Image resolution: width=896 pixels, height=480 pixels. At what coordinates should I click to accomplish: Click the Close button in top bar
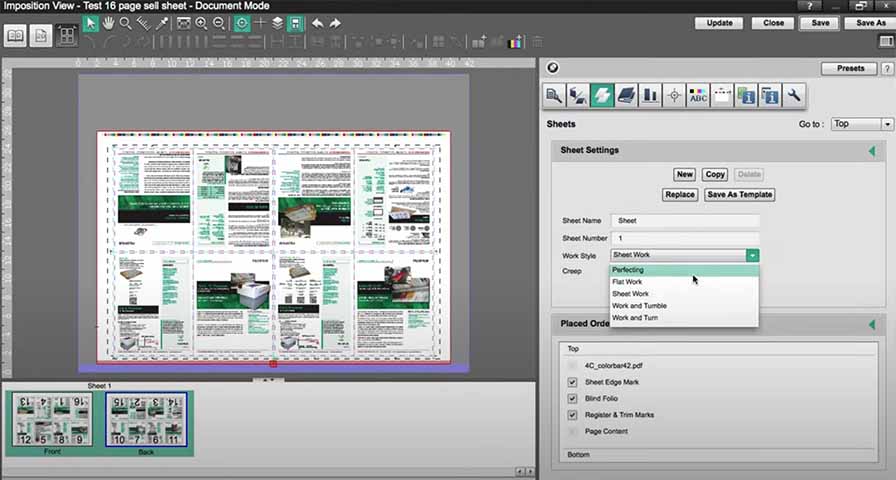point(773,23)
